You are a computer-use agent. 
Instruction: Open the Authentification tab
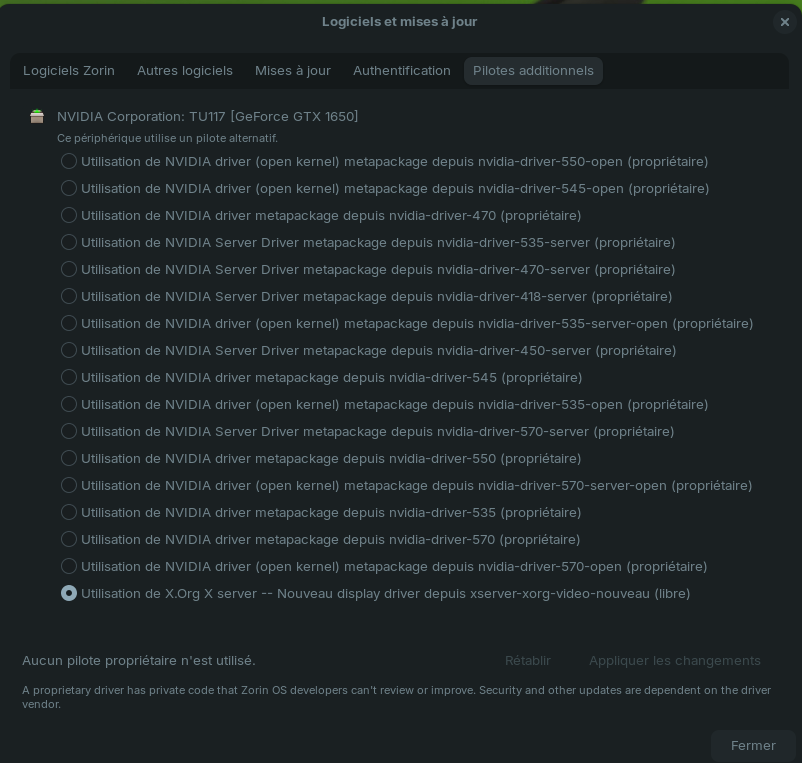point(402,71)
